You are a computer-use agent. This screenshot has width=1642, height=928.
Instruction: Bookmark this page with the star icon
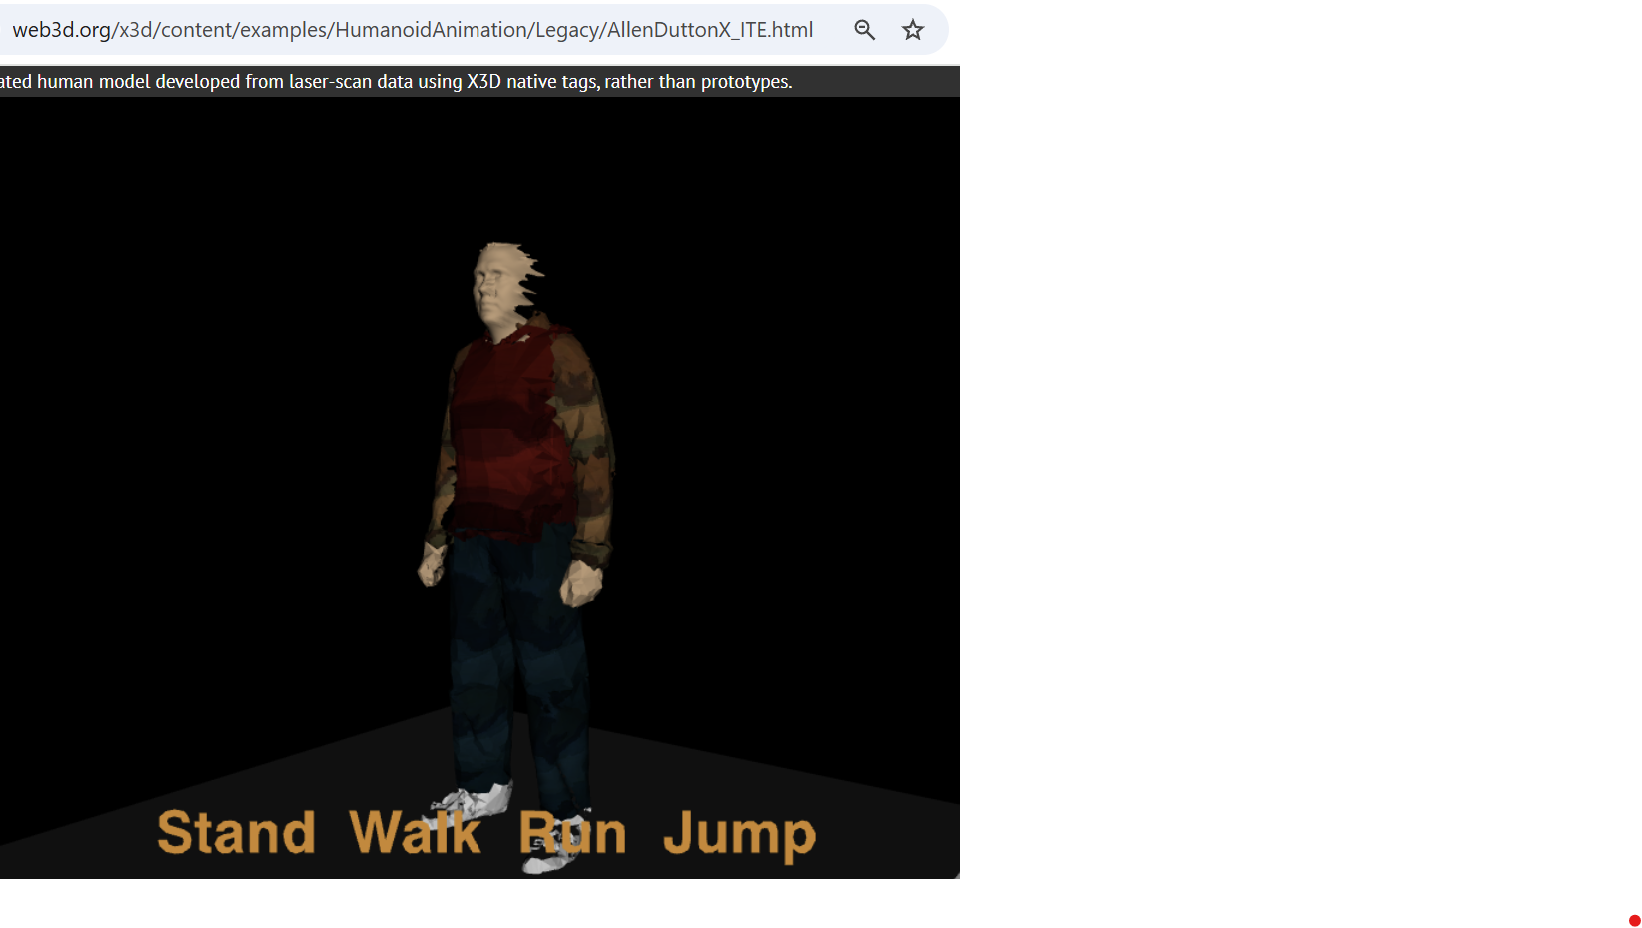click(x=913, y=30)
